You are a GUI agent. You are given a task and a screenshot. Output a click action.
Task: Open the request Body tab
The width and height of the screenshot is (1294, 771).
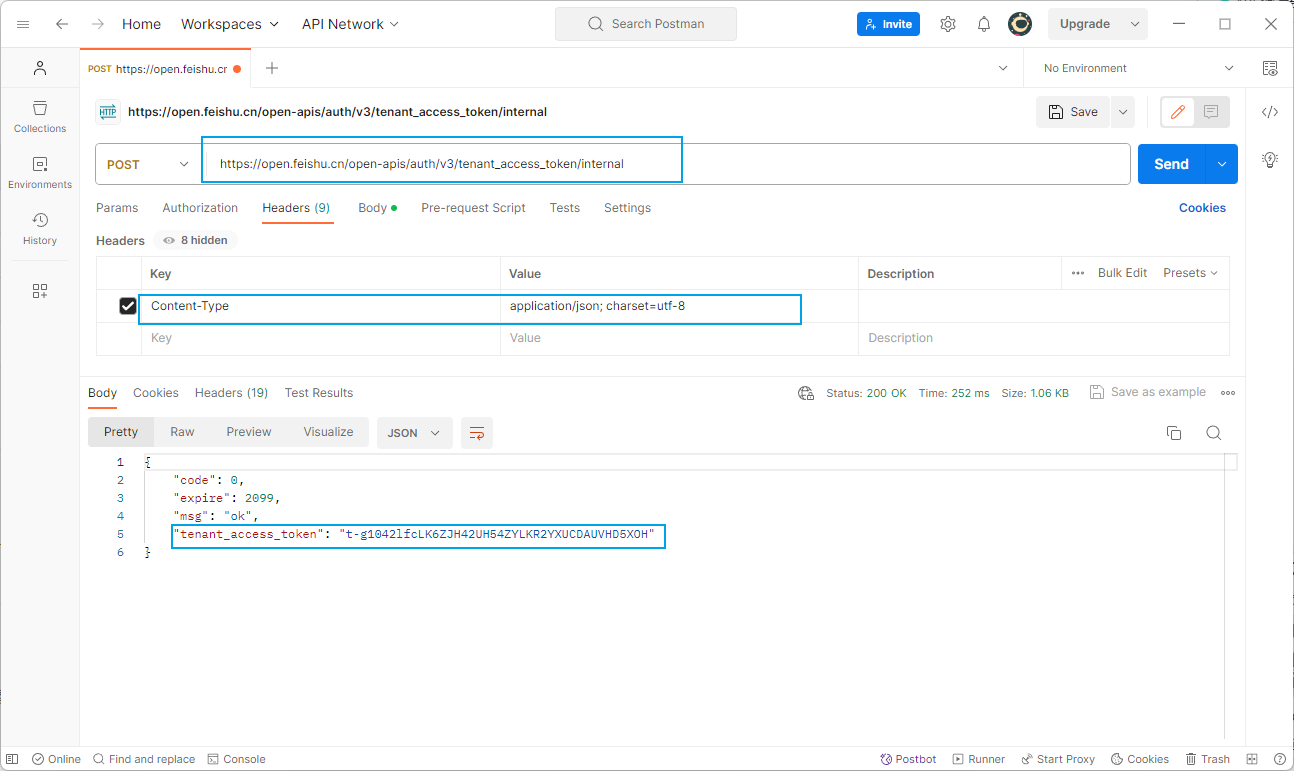(377, 208)
